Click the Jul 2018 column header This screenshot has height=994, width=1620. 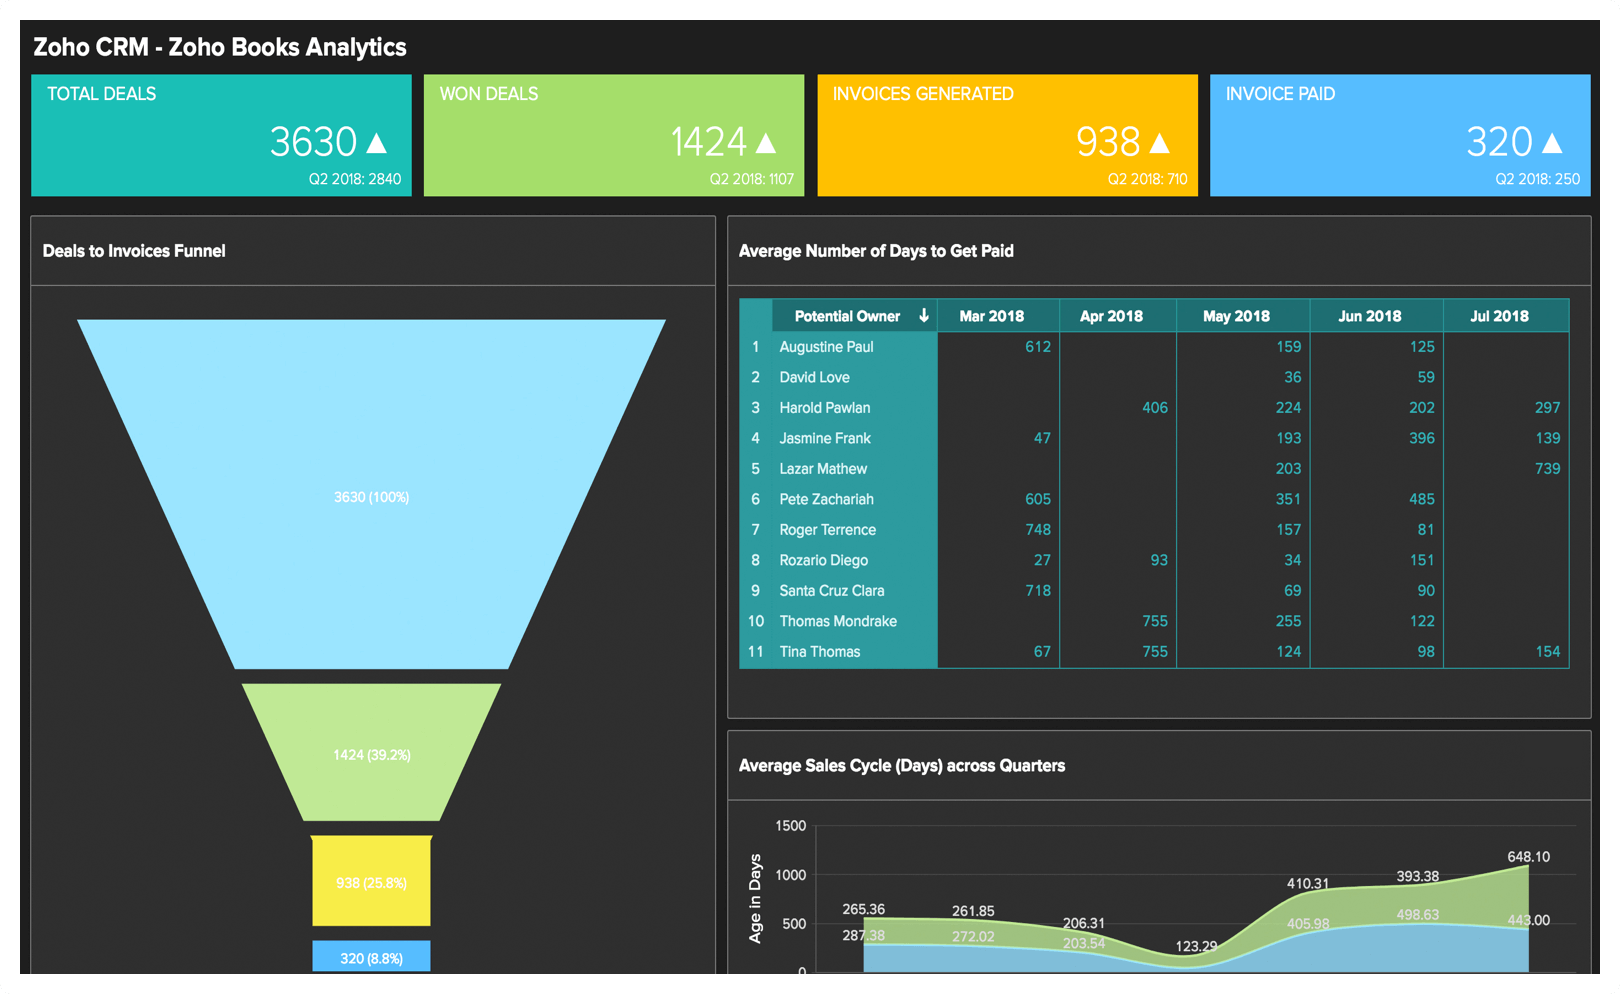point(1499,316)
